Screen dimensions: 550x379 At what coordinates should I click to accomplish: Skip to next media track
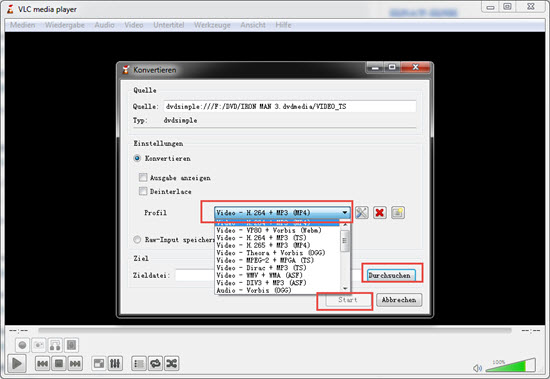(75, 364)
